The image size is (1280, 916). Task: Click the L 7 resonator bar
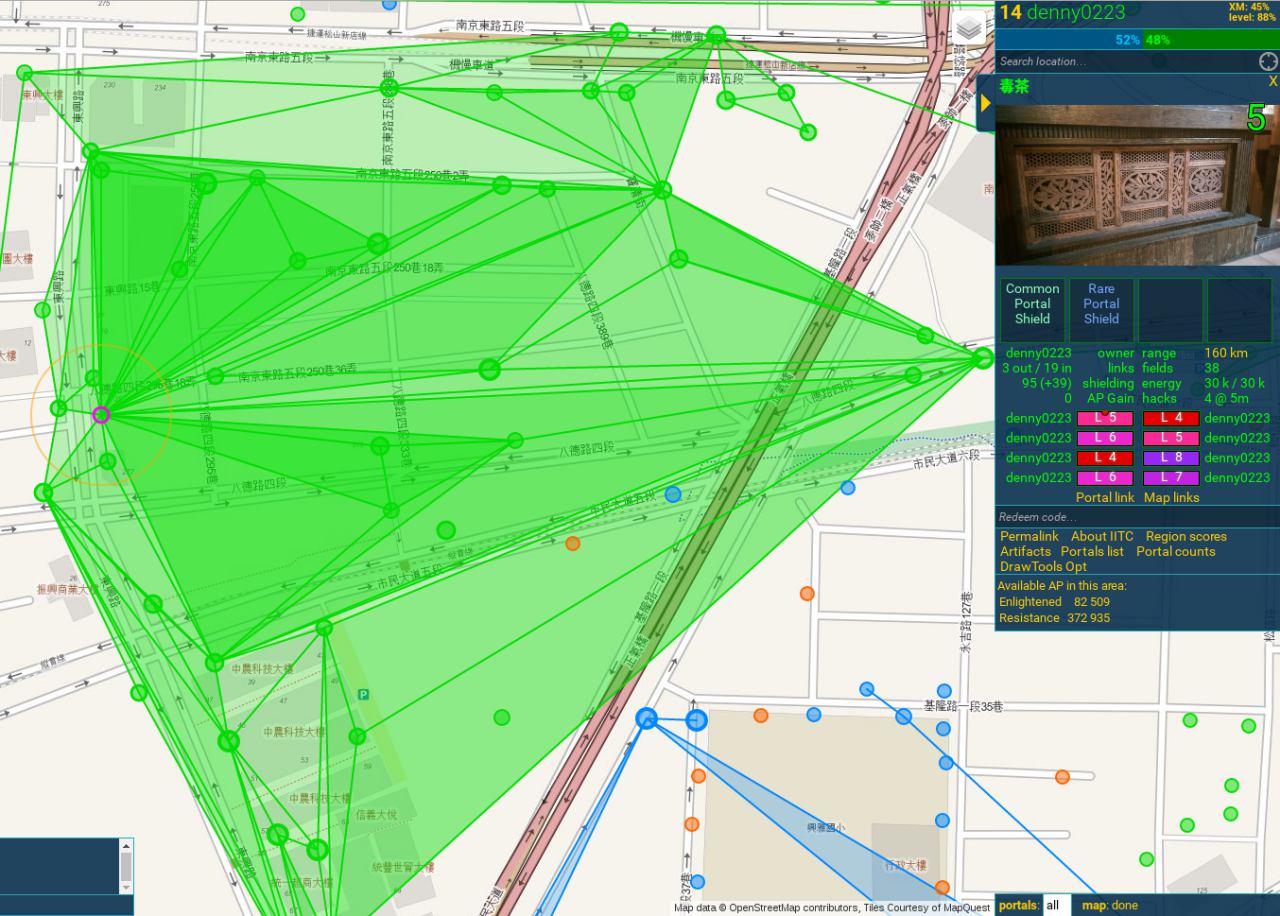click(x=1170, y=478)
